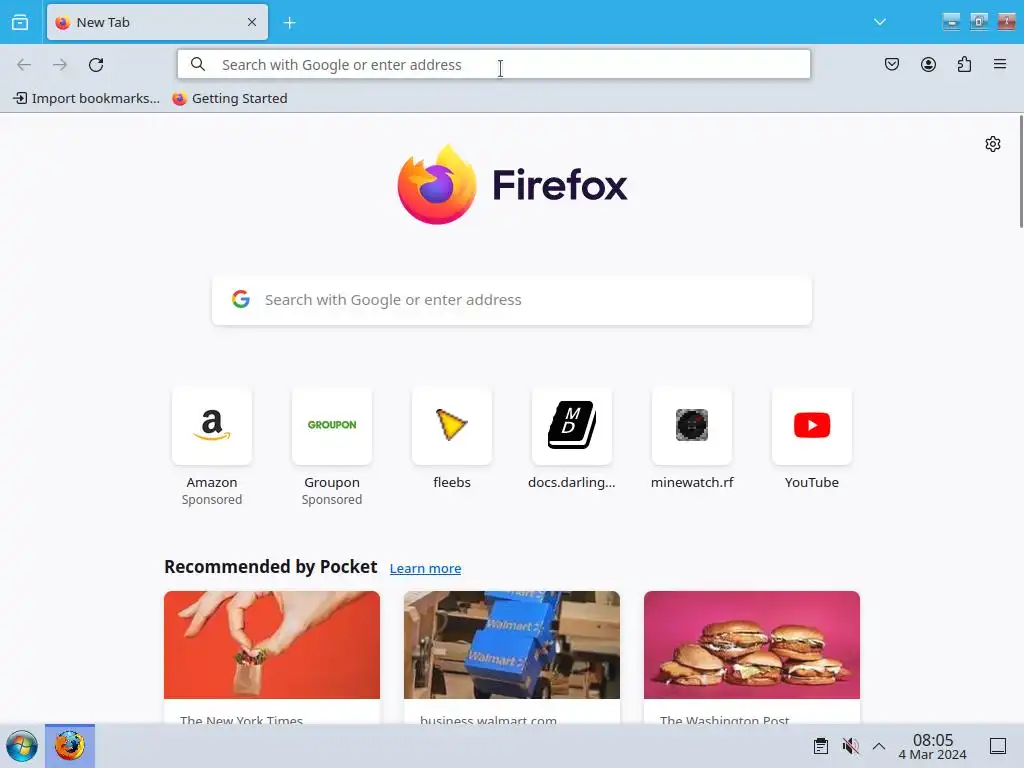Open the New York Times story thumbnail

pyautogui.click(x=272, y=645)
